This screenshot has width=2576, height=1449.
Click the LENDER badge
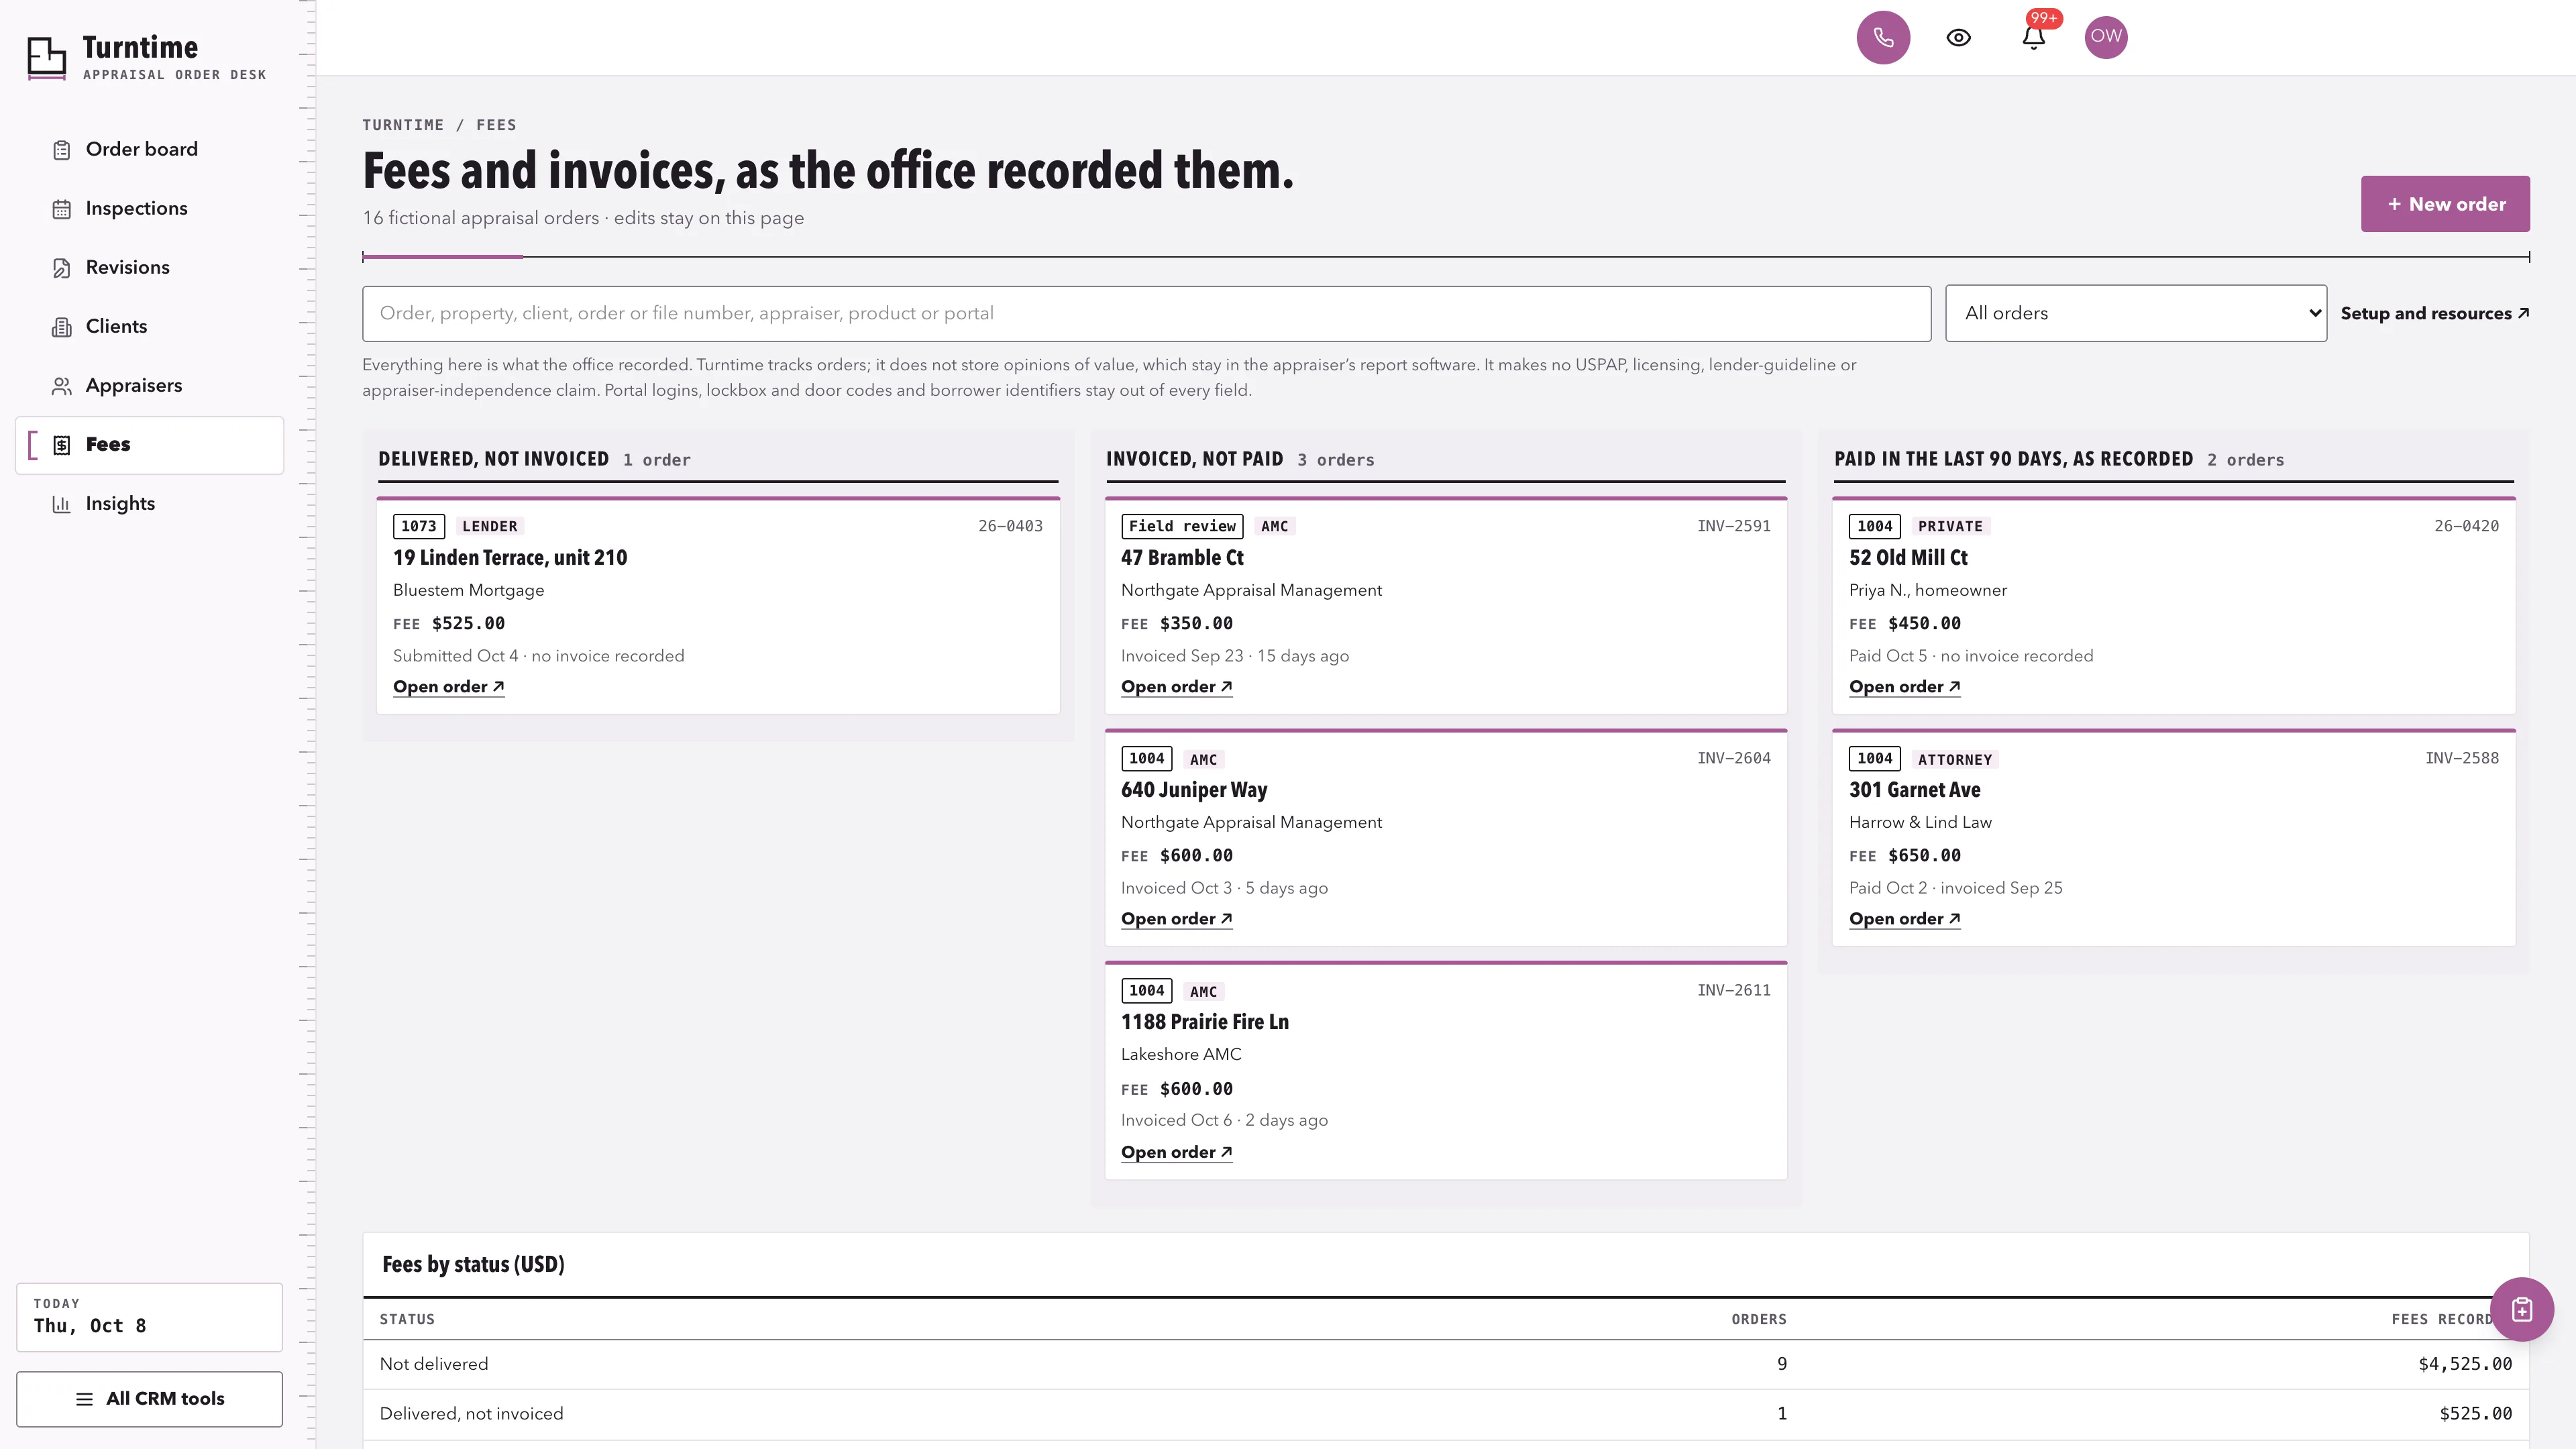490,526
